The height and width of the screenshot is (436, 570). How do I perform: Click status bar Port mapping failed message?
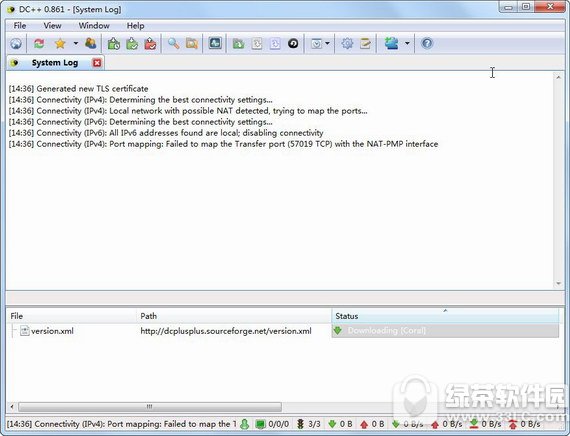pyautogui.click(x=121, y=424)
